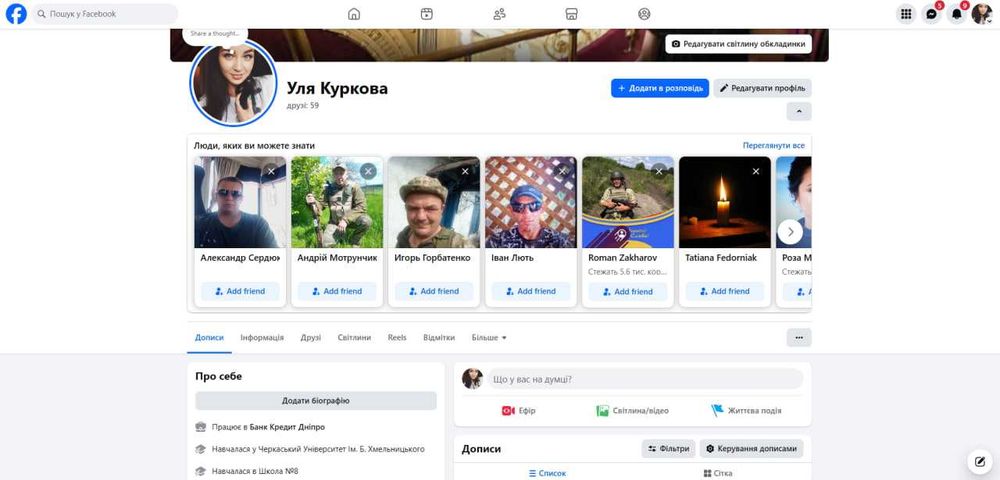The width and height of the screenshot is (1000, 480).
Task: Click the Що у вас на думці? composer
Action: [x=645, y=379]
